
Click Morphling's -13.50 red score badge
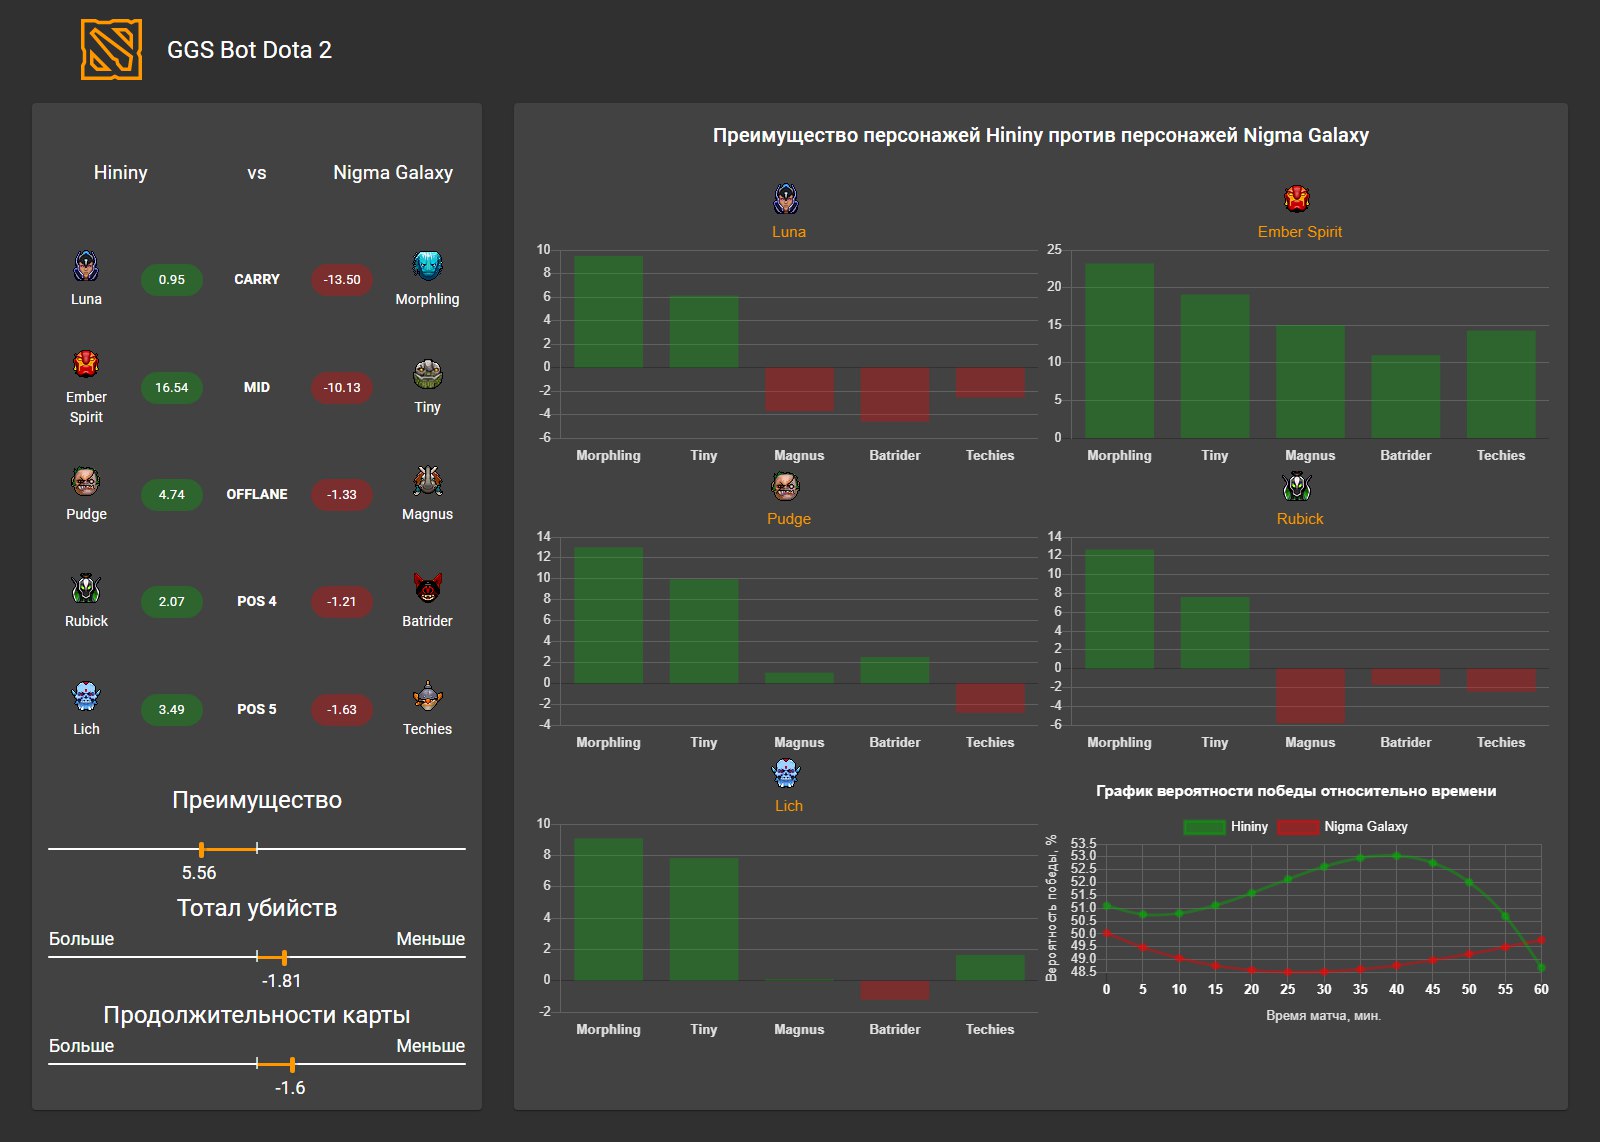click(342, 280)
